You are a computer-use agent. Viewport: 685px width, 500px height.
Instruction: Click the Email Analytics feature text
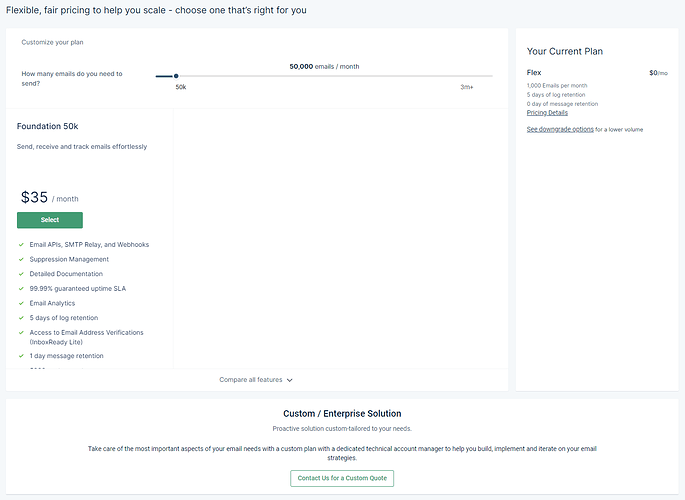[x=52, y=303]
